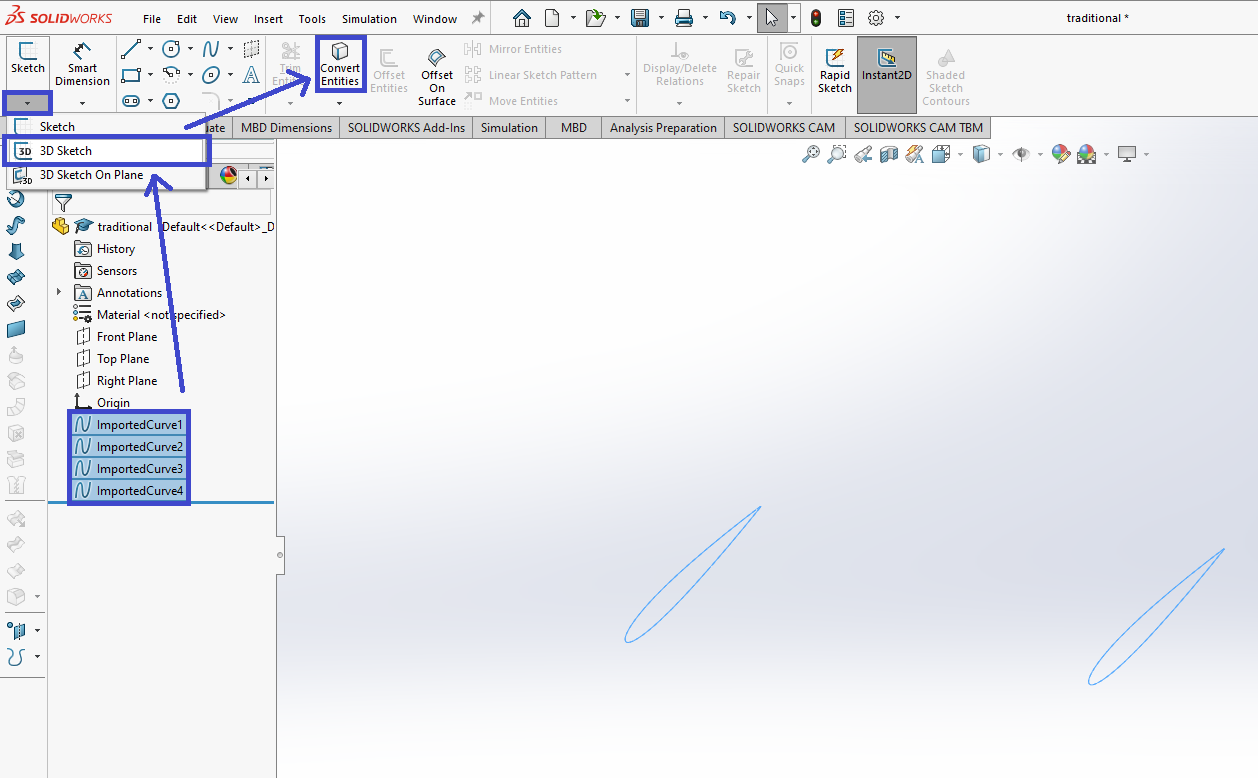The image size is (1258, 778).
Task: Click the Open file icon
Action: coord(597,18)
